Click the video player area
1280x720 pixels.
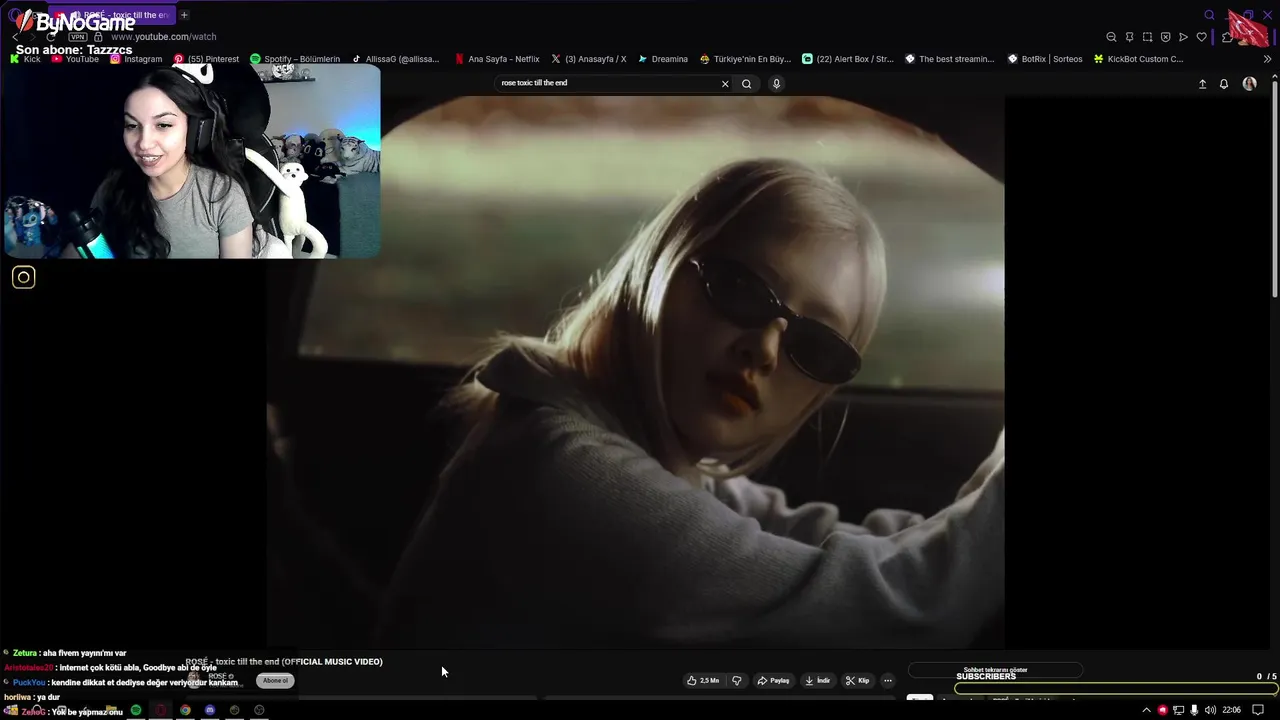[x=635, y=372]
